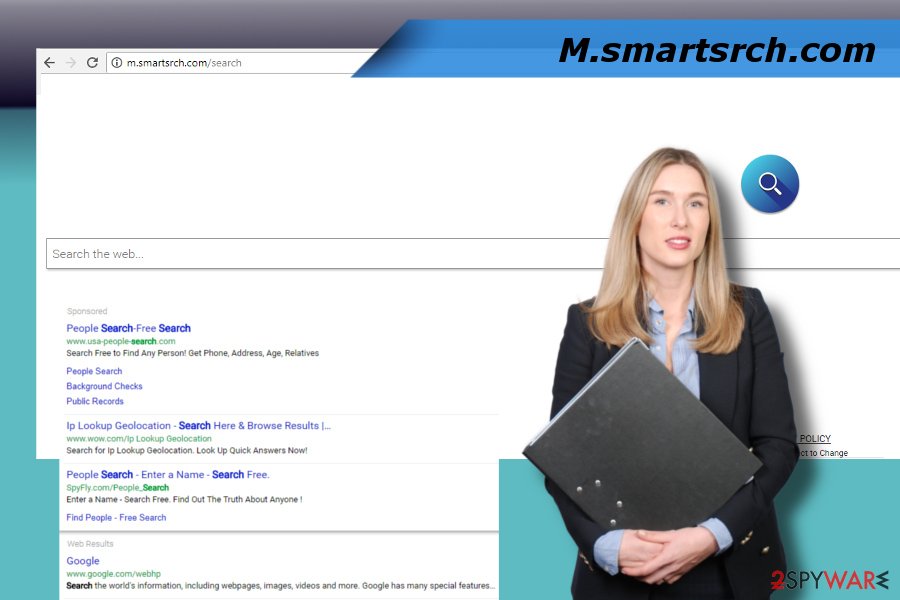Click the Google result description text
Image resolution: width=900 pixels, height=600 pixels.
coord(281,586)
